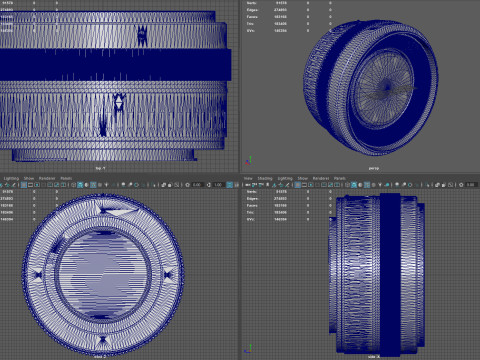Select Smooth Shade All in front panel toolbar

(80, 184)
